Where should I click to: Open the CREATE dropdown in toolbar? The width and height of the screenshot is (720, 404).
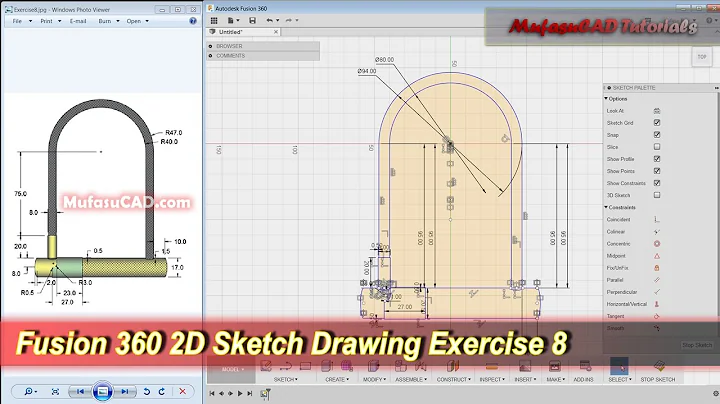(x=337, y=380)
